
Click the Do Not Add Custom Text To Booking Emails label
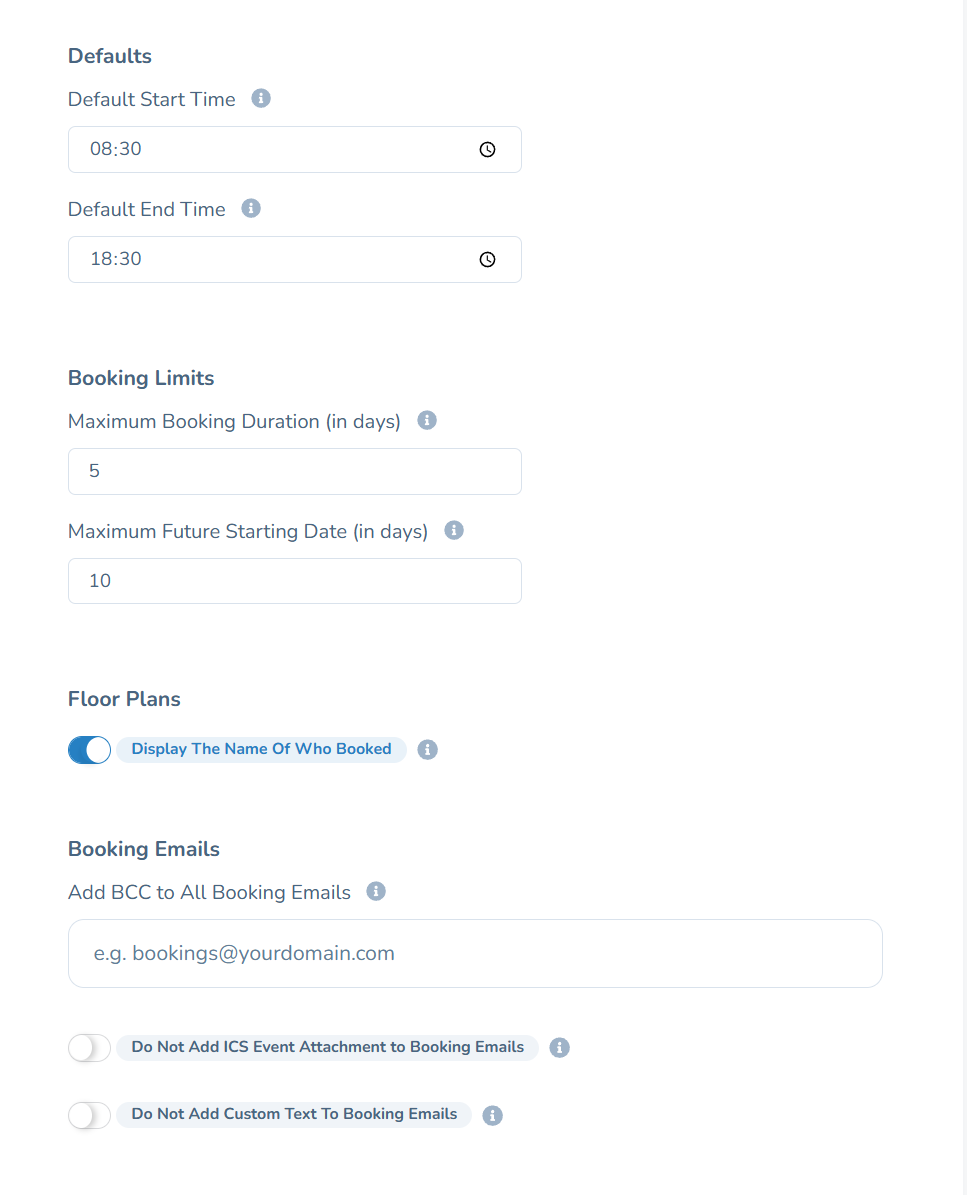pyautogui.click(x=293, y=1114)
